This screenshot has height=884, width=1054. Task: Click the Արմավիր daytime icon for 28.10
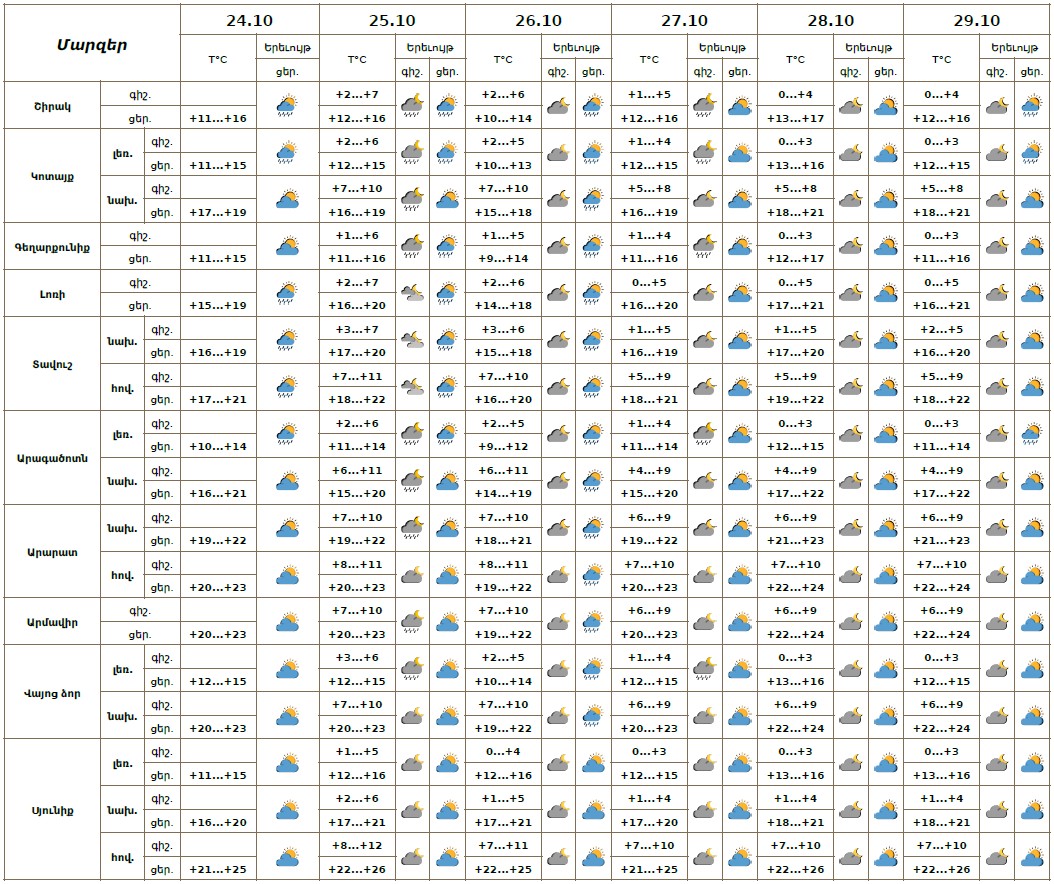click(x=885, y=622)
